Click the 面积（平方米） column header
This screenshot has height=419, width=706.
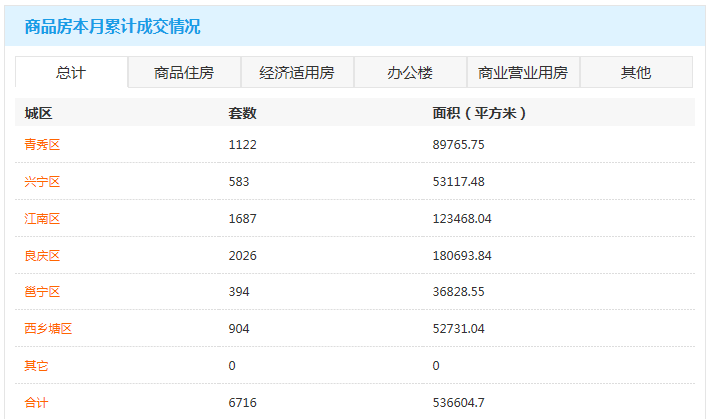click(480, 113)
